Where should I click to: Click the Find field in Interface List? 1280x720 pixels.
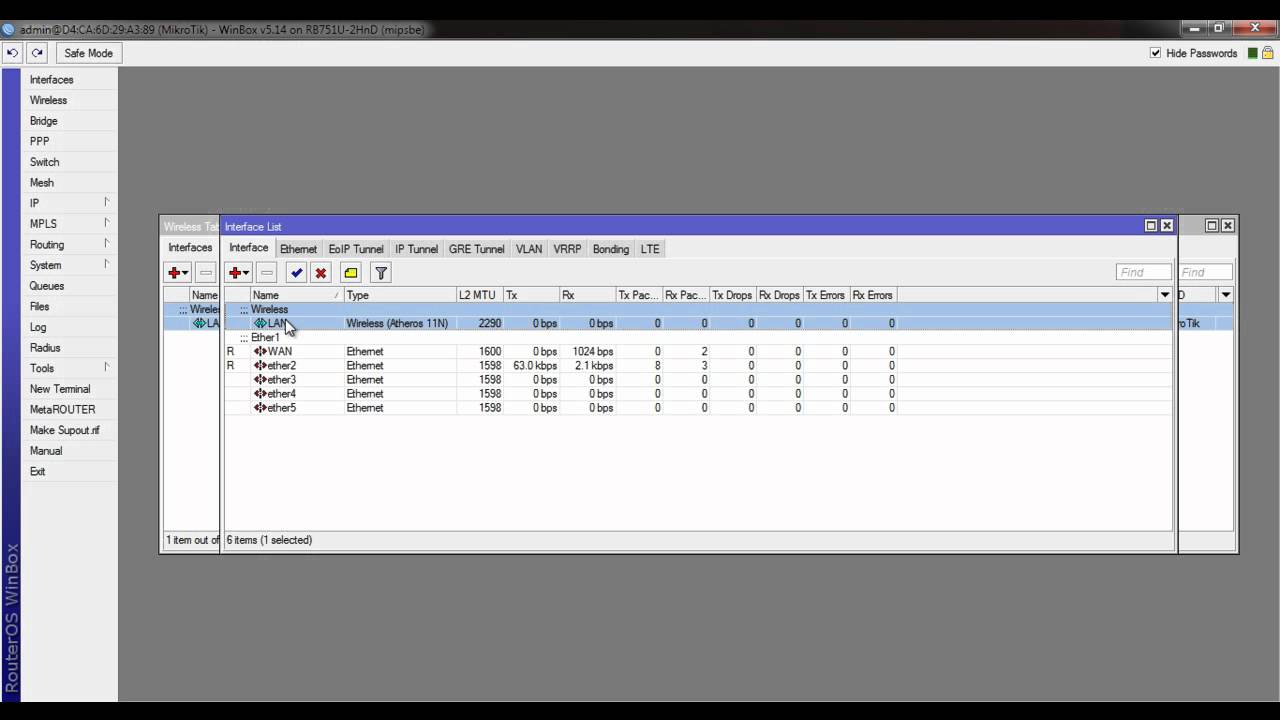(x=1143, y=272)
